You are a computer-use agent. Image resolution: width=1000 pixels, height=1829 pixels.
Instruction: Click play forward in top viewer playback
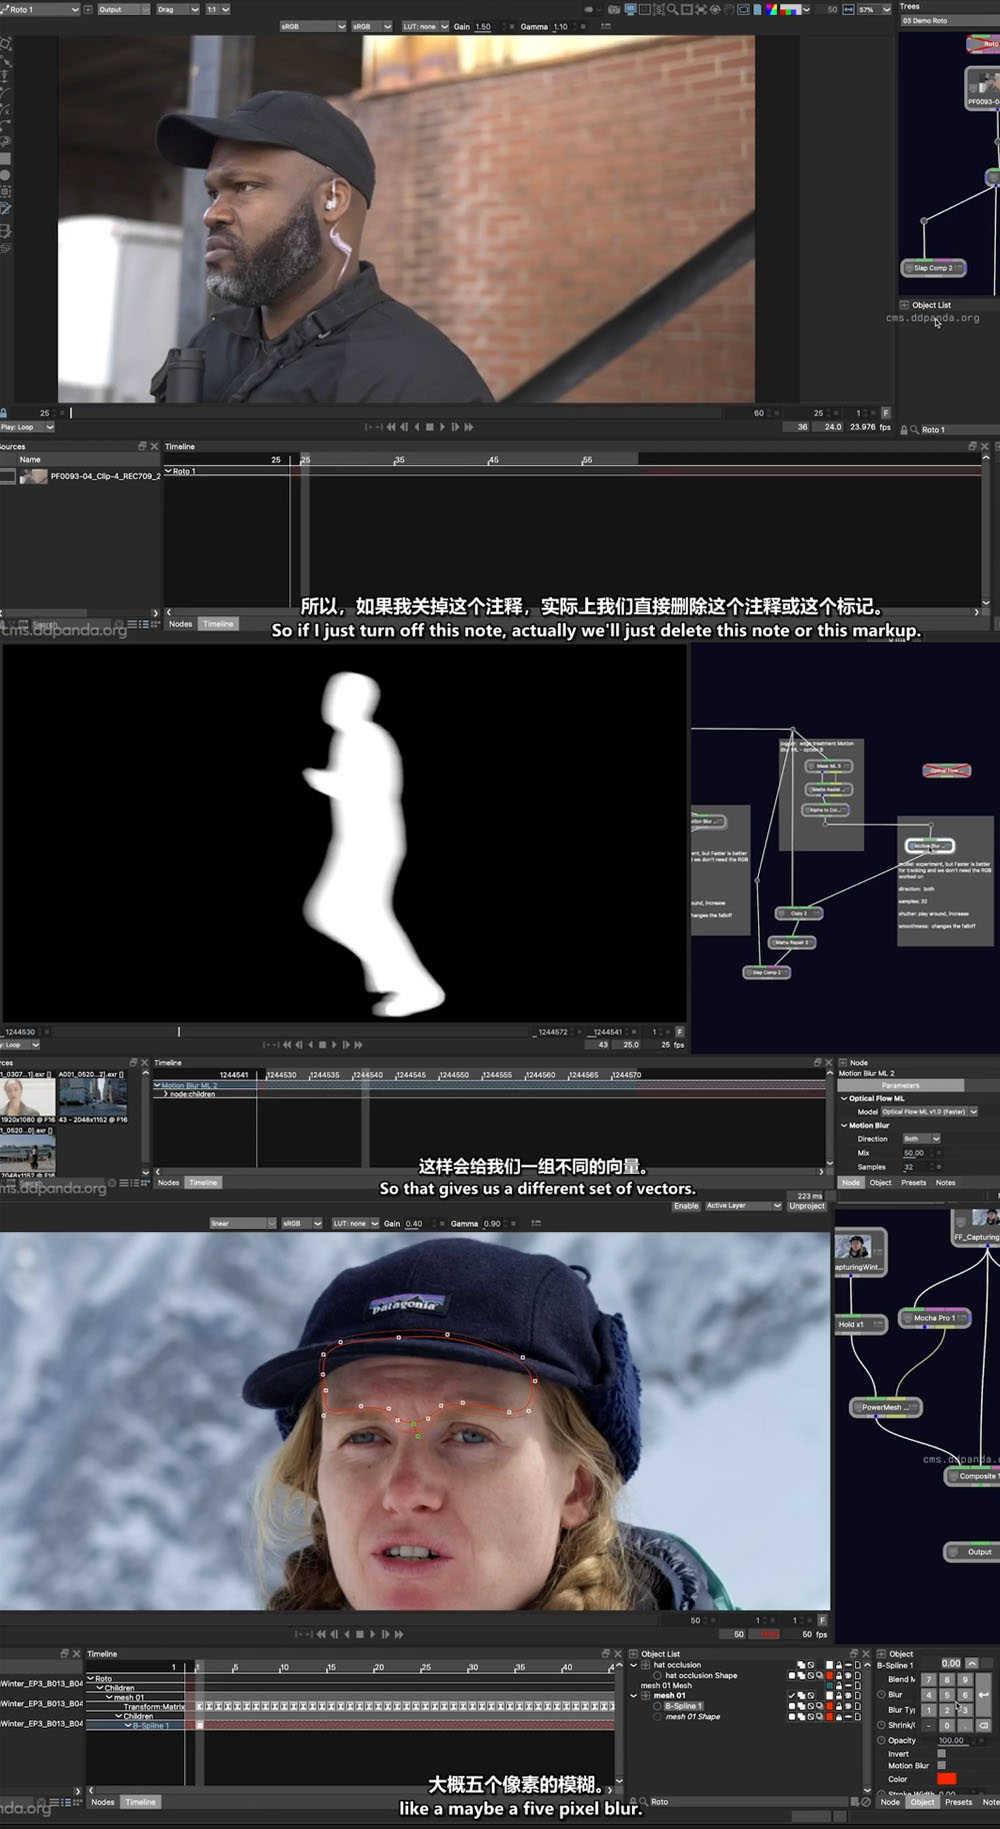click(x=443, y=427)
